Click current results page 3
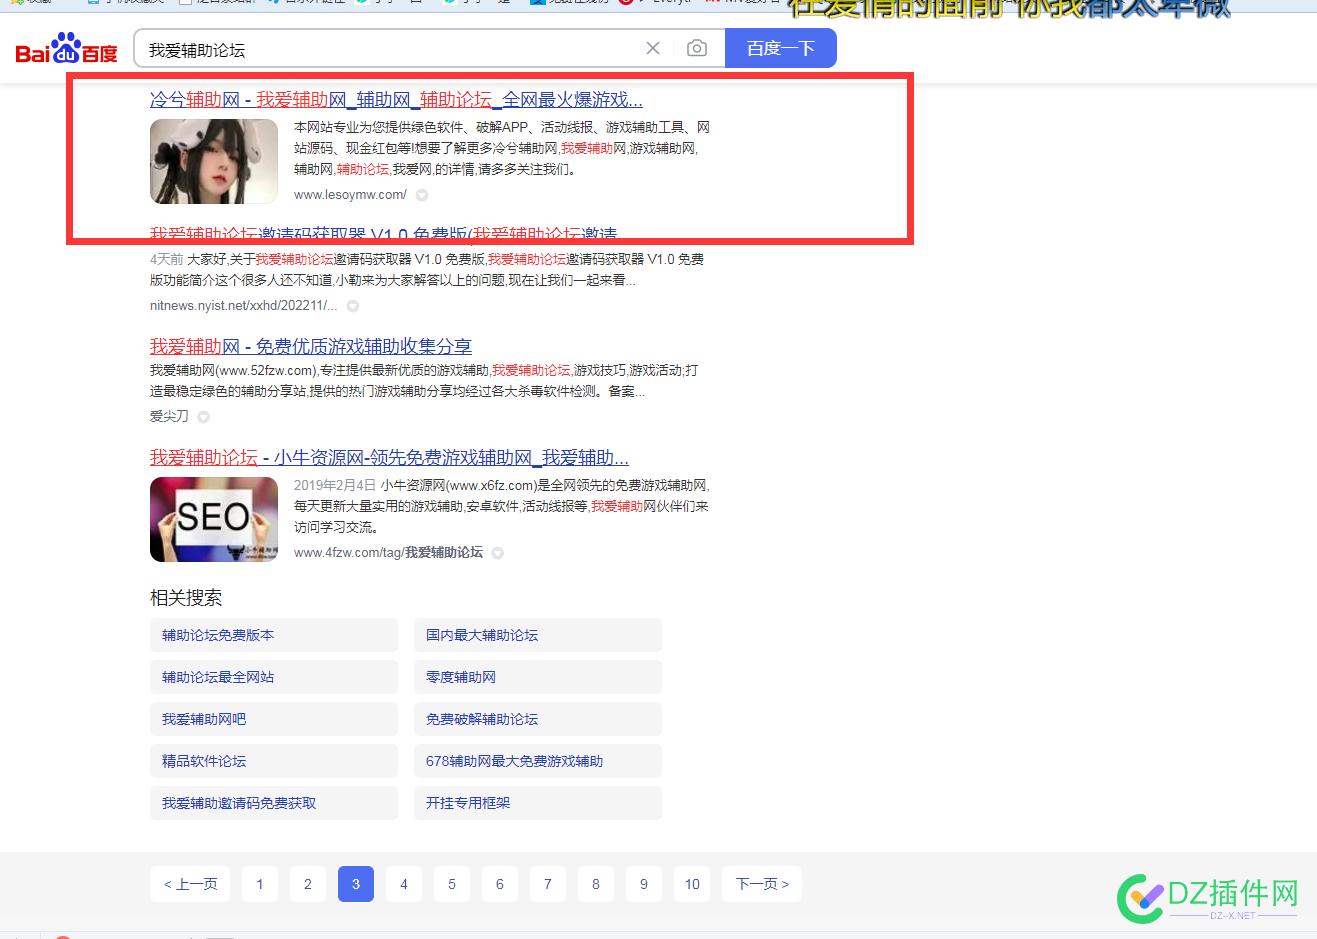1317x939 pixels. point(356,884)
